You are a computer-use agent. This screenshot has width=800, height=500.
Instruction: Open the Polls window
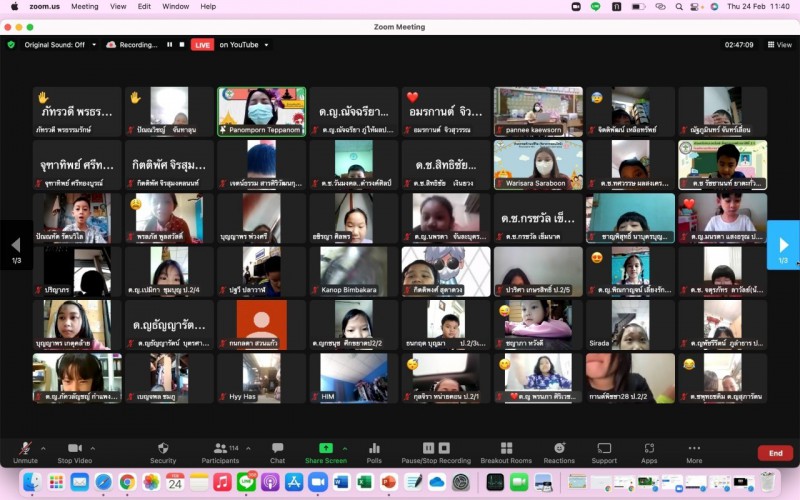click(x=374, y=452)
